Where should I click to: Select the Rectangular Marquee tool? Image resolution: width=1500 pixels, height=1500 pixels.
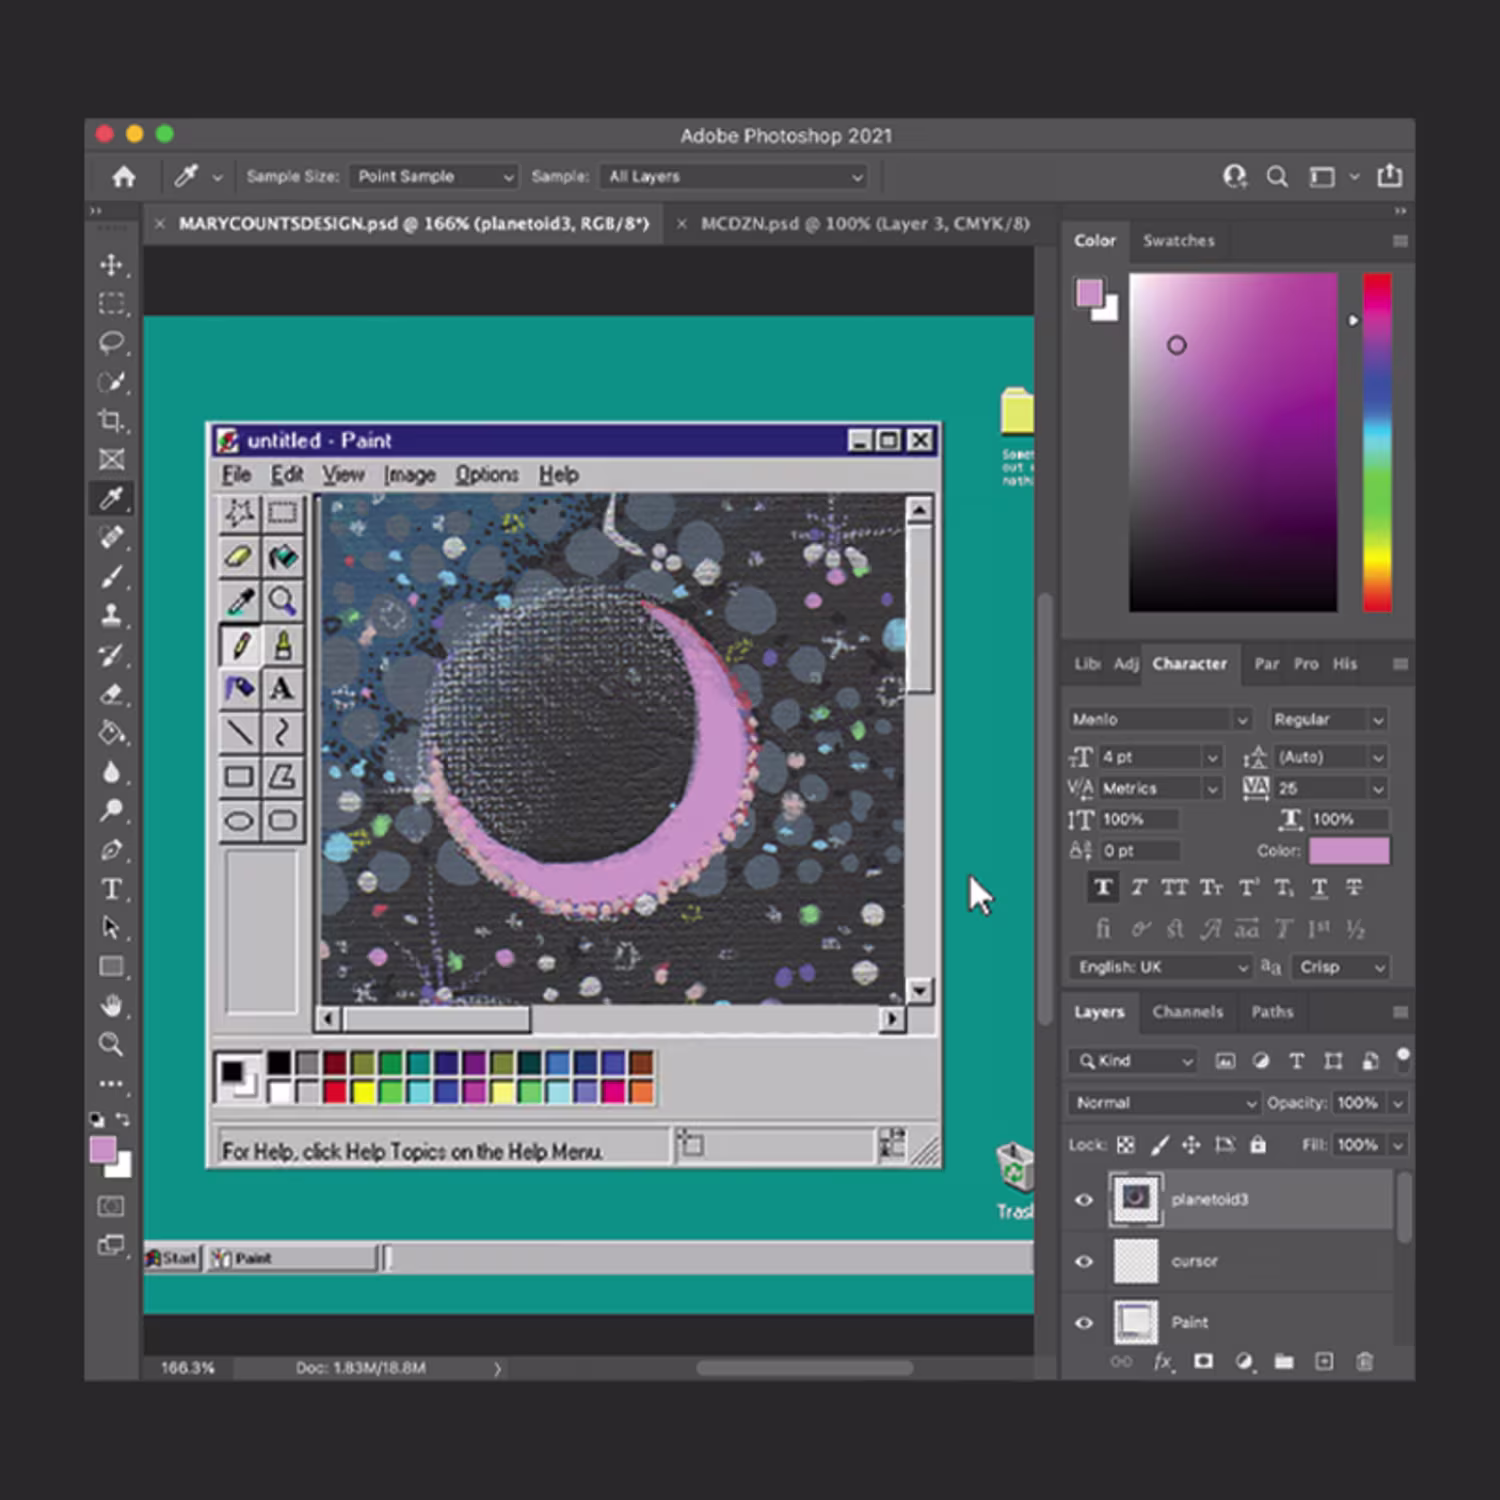tap(111, 303)
